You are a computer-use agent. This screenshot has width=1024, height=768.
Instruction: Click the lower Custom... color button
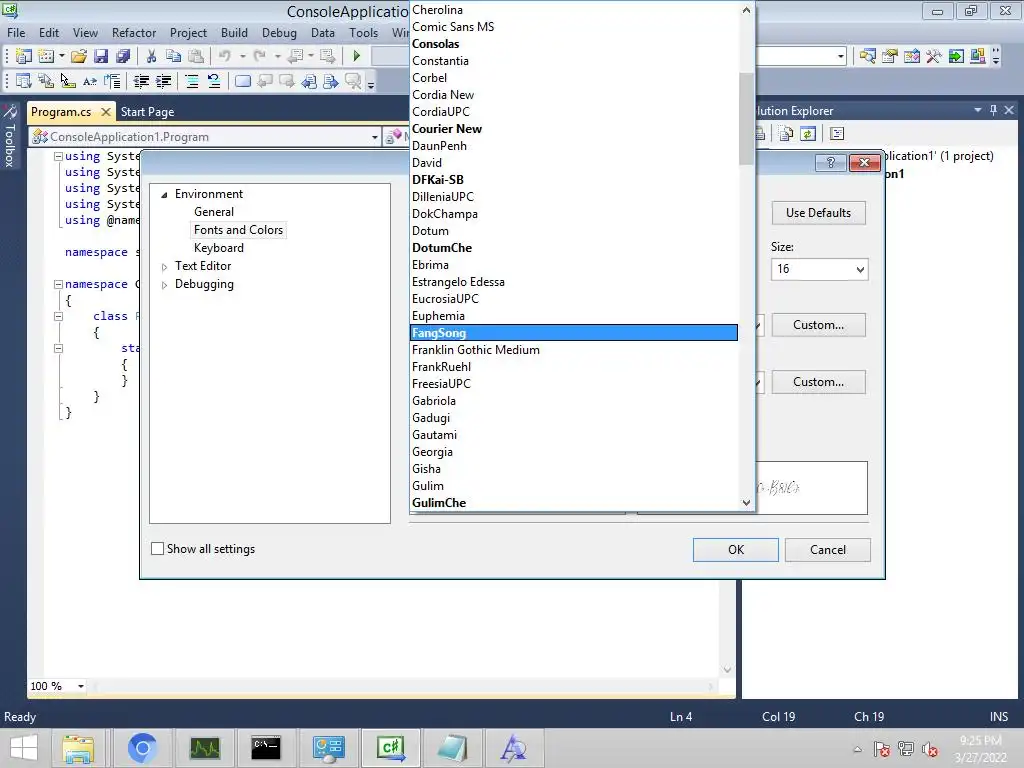[818, 382]
